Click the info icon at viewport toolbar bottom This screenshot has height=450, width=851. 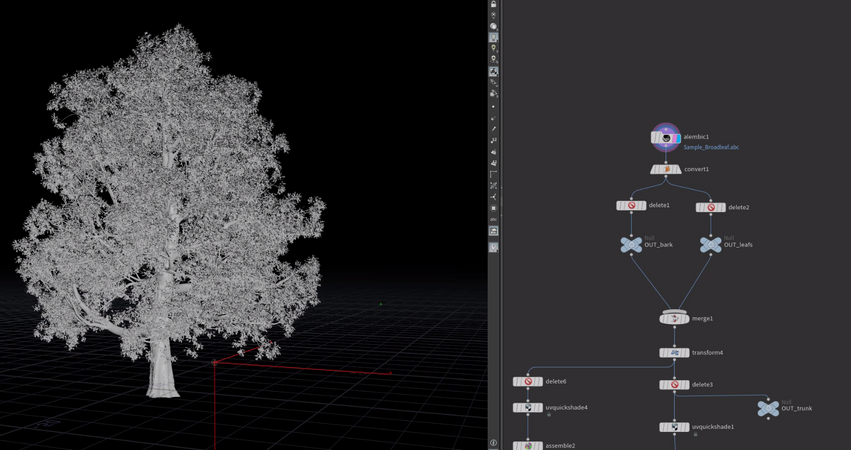494,442
